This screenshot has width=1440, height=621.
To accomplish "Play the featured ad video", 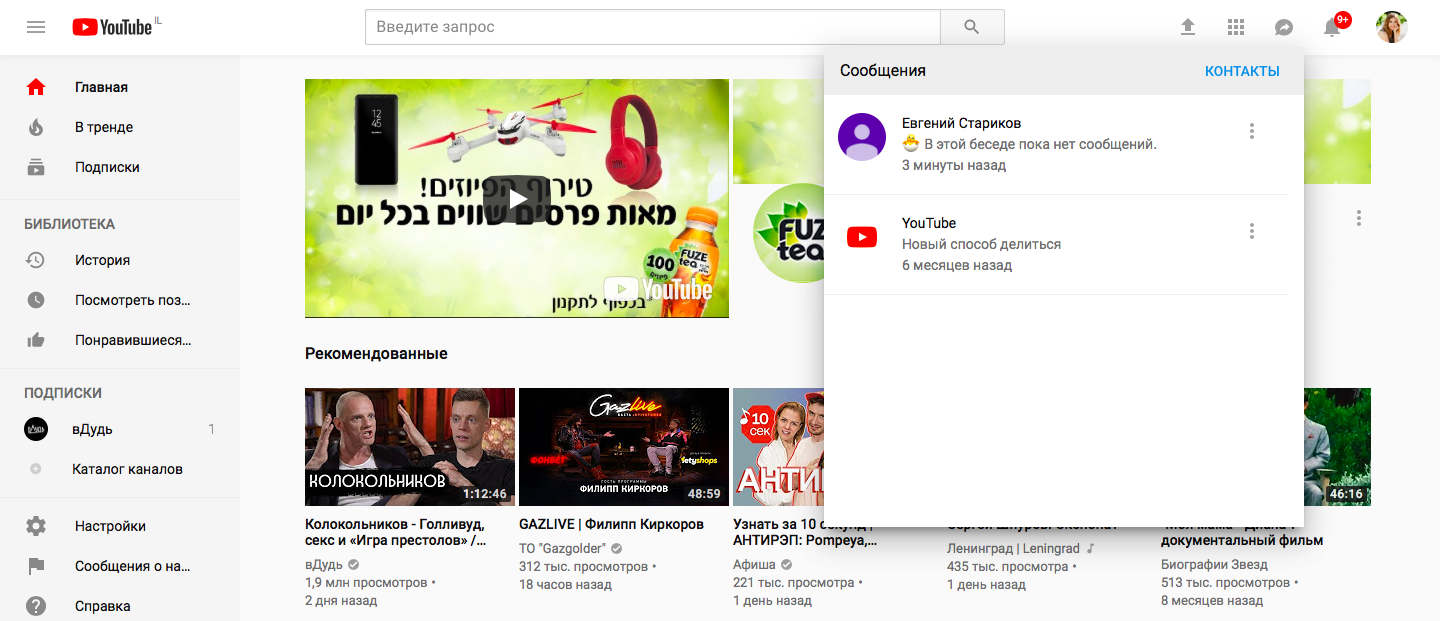I will coord(517,198).
